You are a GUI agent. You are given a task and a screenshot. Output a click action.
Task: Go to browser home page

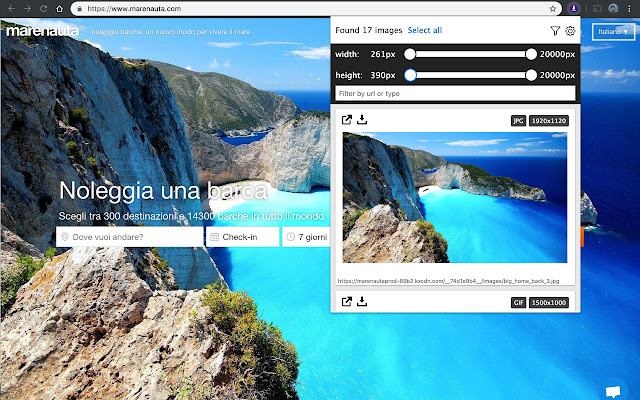61,8
